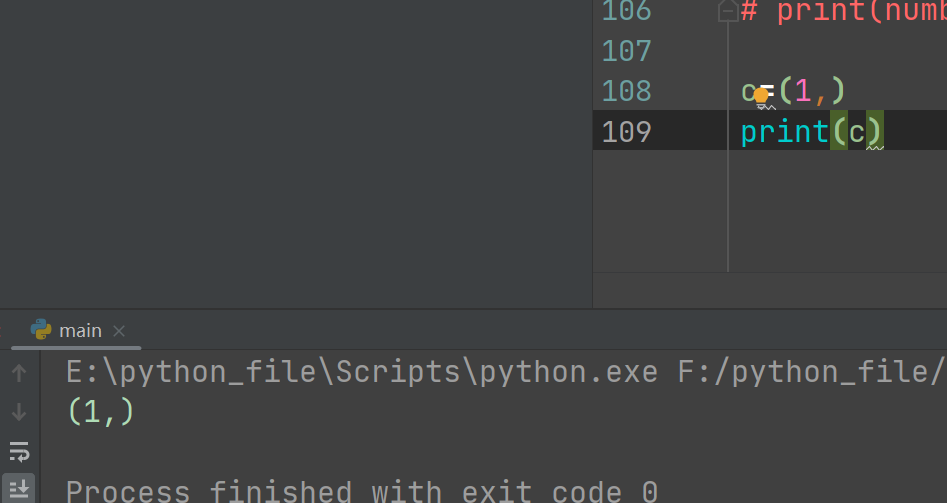This screenshot has width=947, height=503.
Task: Click the down arrow in the Run toolbar
Action: 19,412
